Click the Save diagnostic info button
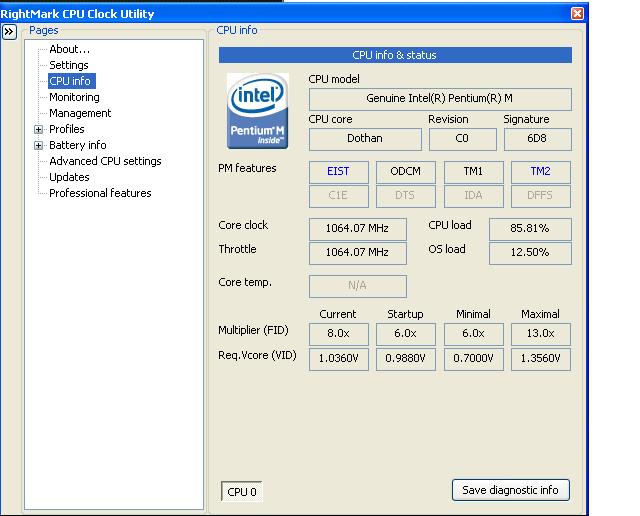The image size is (640, 516). pos(511,490)
